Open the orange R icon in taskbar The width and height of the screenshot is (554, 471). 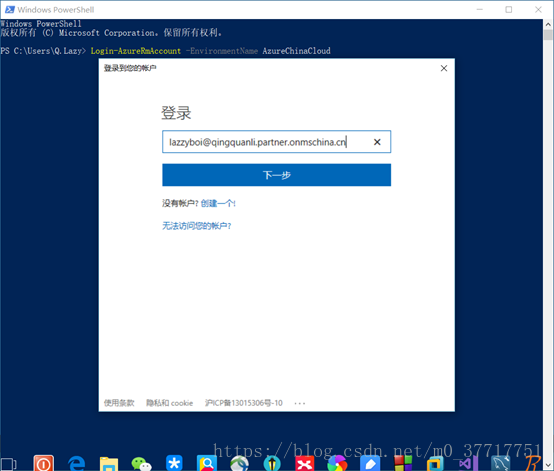(533, 464)
